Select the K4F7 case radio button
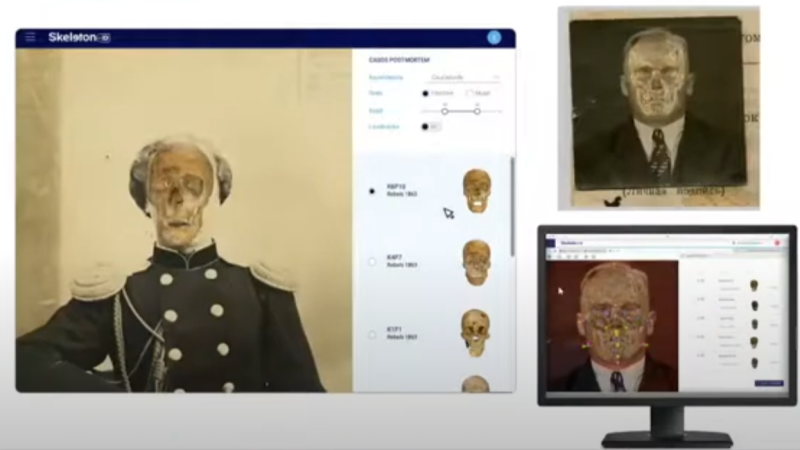This screenshot has height=450, width=800. point(372,262)
